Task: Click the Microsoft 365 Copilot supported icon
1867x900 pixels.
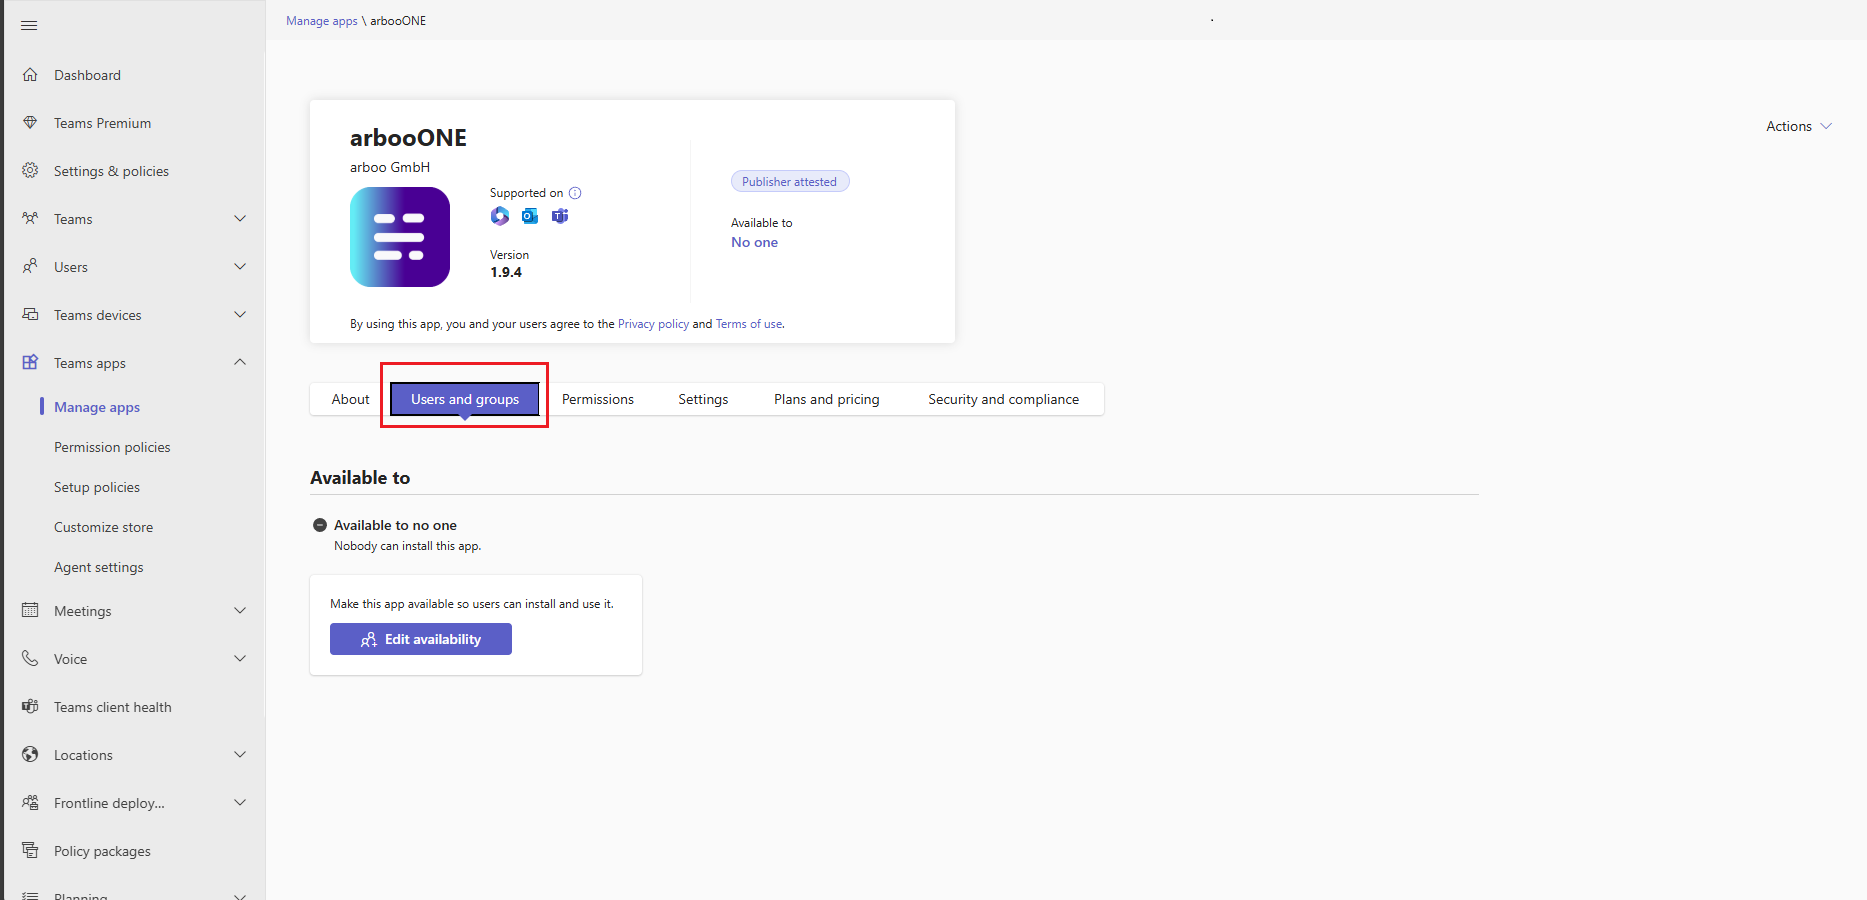Action: point(500,216)
